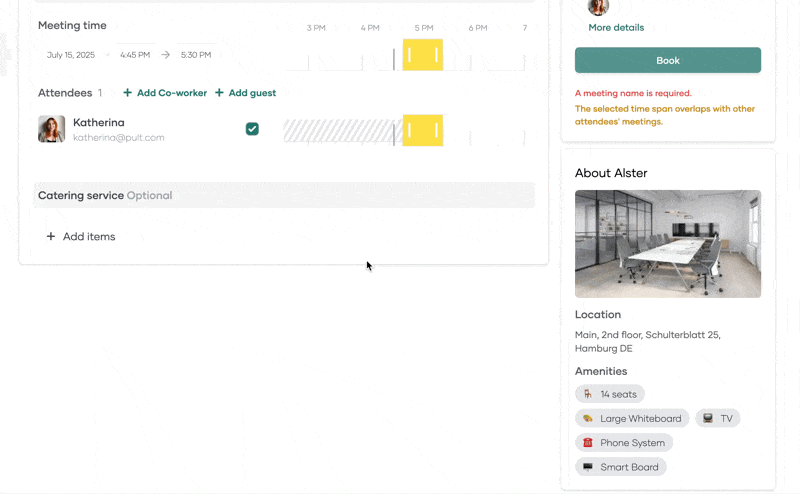Open the July 15, 2025 date picker
800x494 pixels.
71,55
